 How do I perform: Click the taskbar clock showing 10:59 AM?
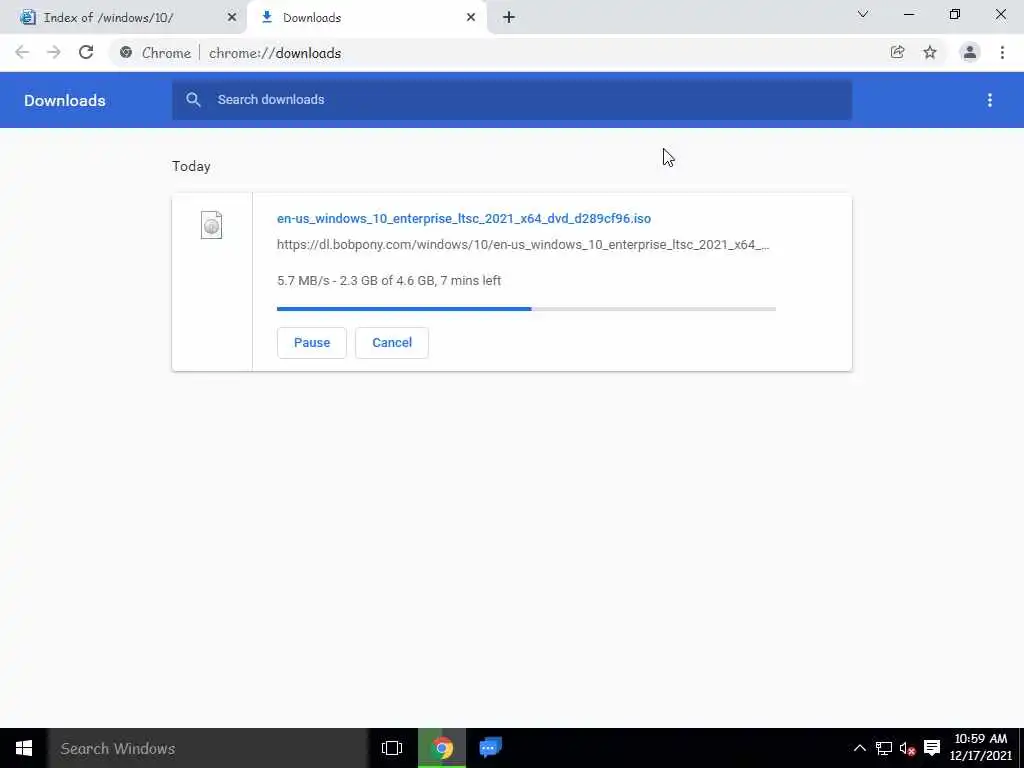(x=980, y=748)
